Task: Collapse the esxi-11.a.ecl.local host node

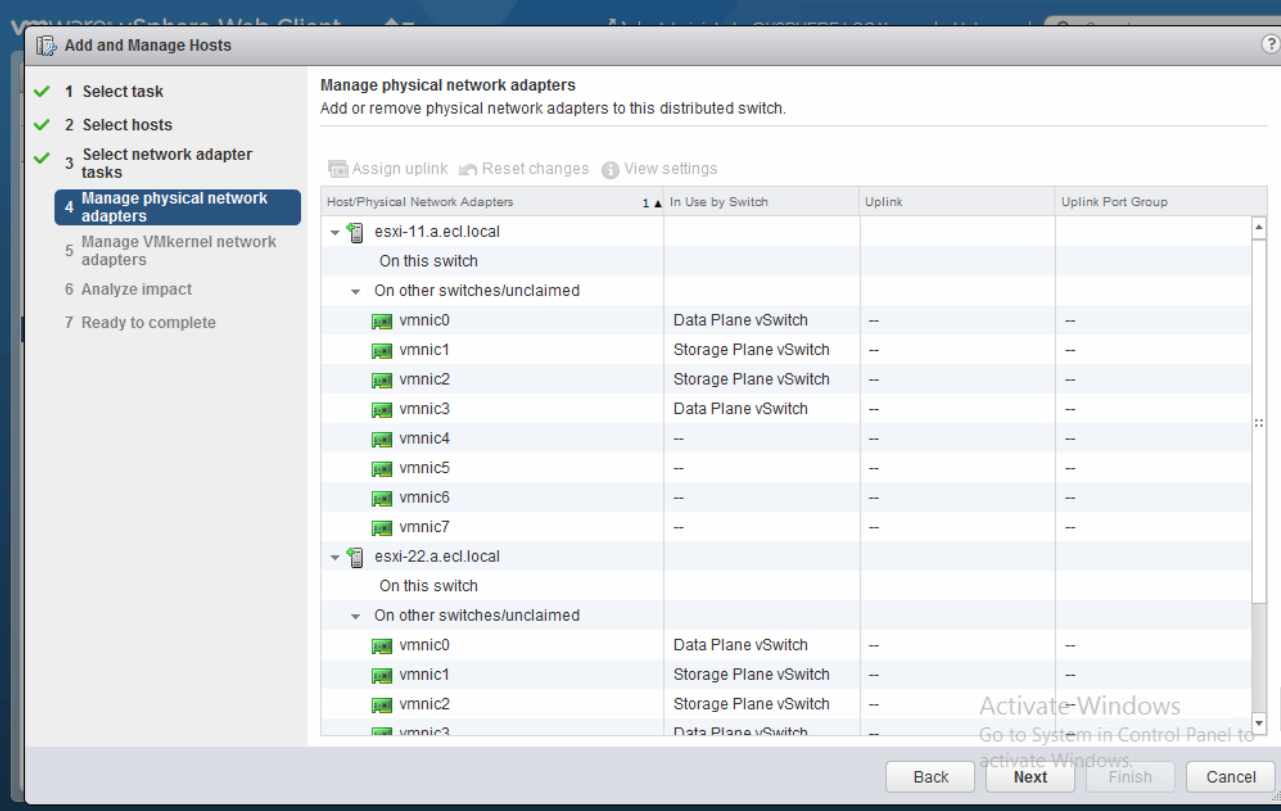Action: click(335, 232)
